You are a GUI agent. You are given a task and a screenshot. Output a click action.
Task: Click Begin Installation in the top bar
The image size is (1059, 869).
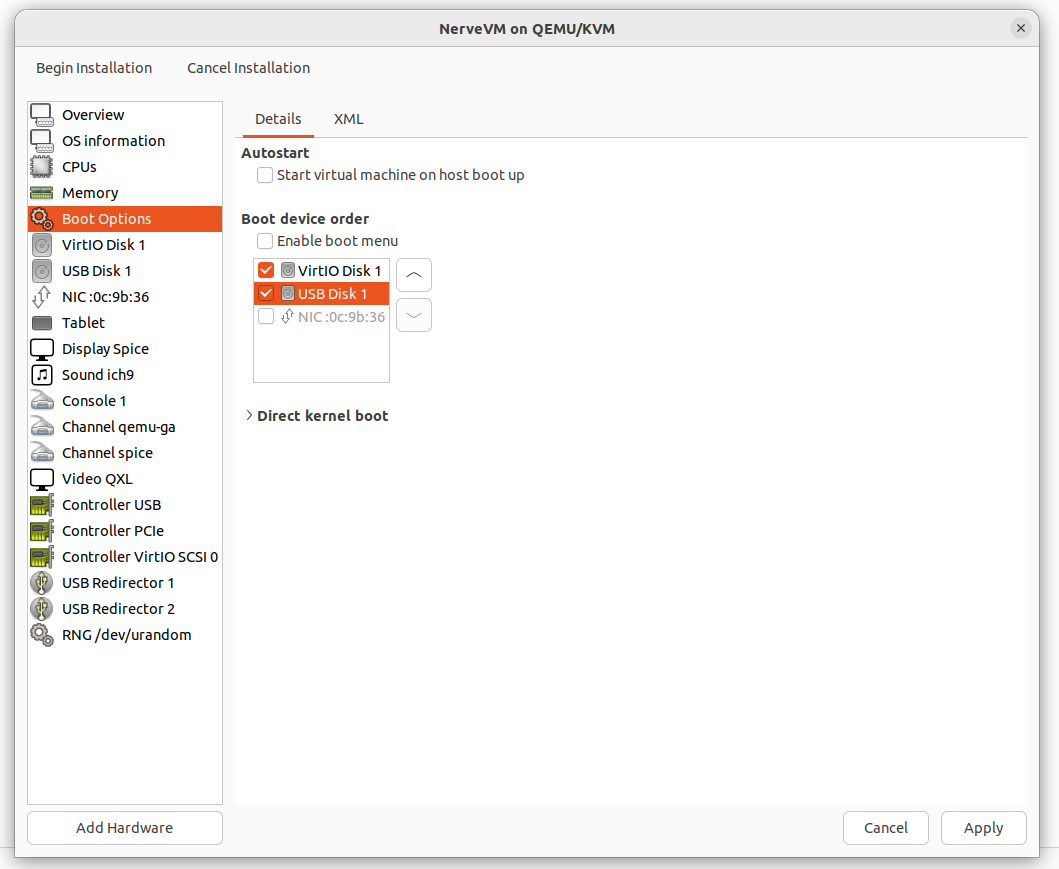point(94,68)
